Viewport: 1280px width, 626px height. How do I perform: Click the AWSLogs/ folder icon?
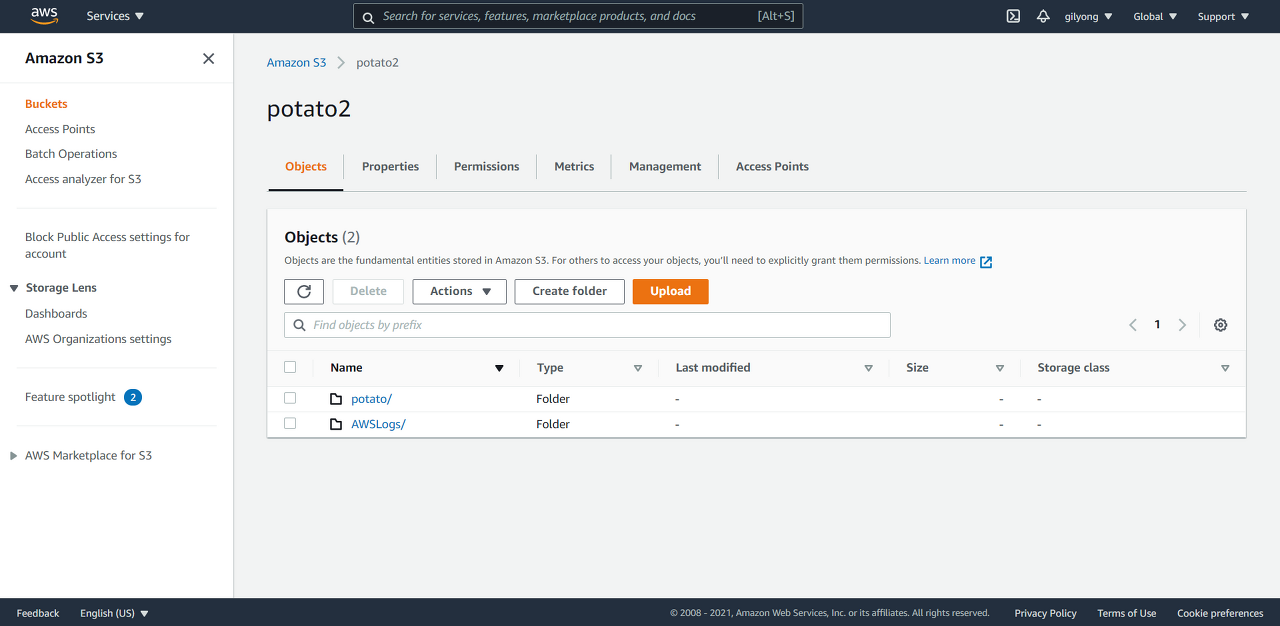(x=336, y=424)
